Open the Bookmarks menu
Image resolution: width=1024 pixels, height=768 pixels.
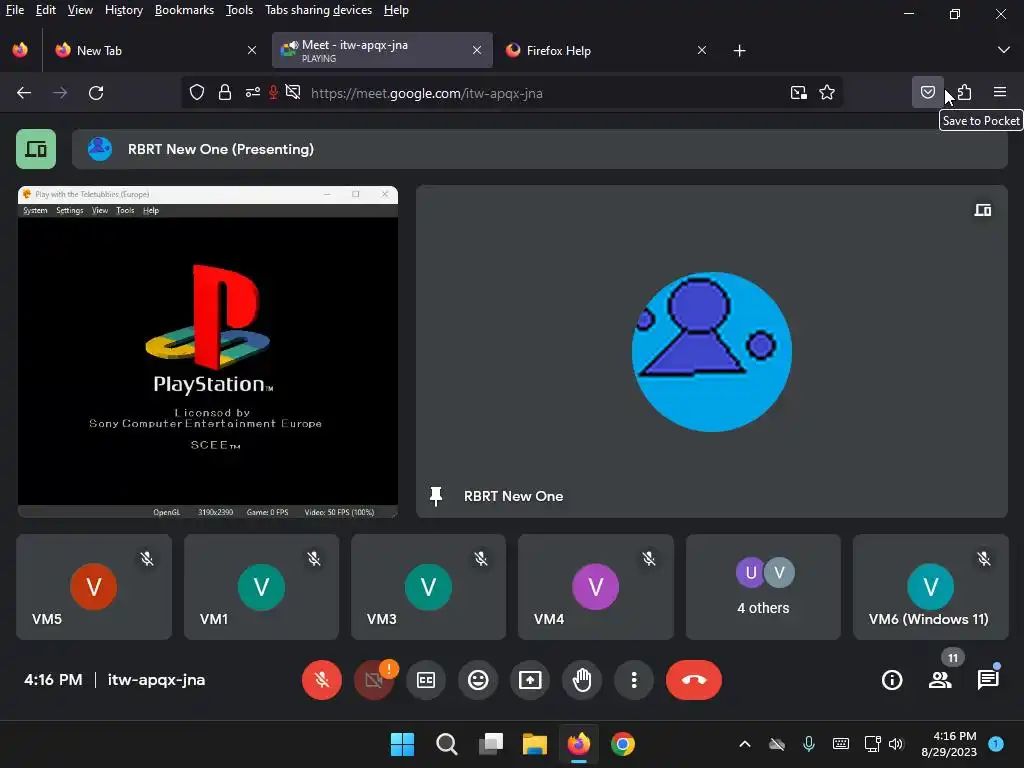(184, 10)
